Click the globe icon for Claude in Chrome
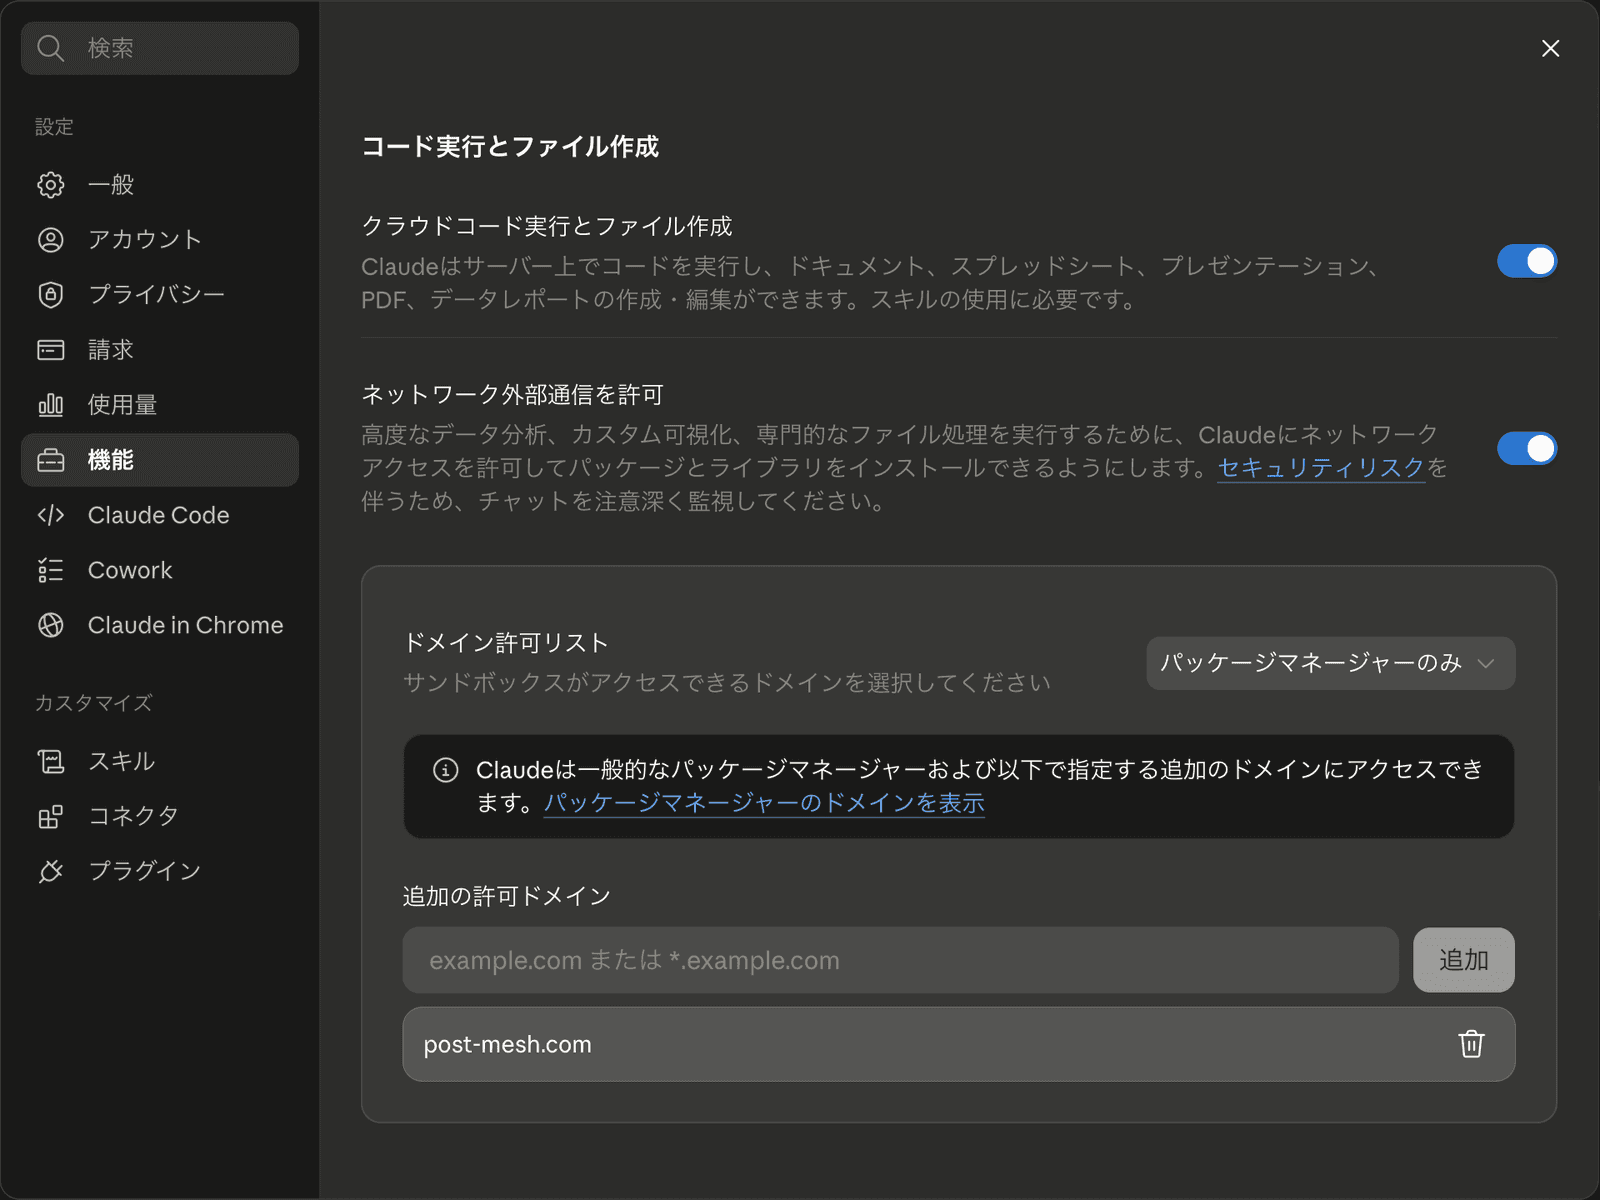 (x=51, y=625)
